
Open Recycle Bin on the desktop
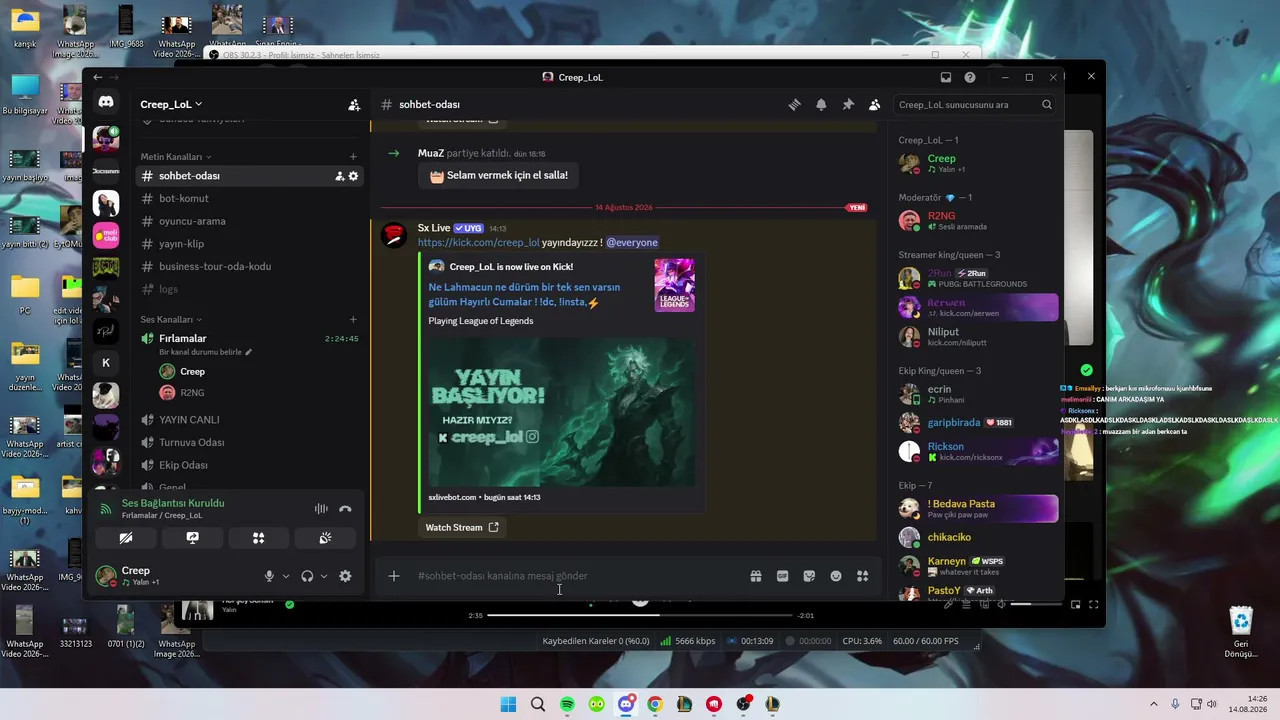pos(1241,632)
